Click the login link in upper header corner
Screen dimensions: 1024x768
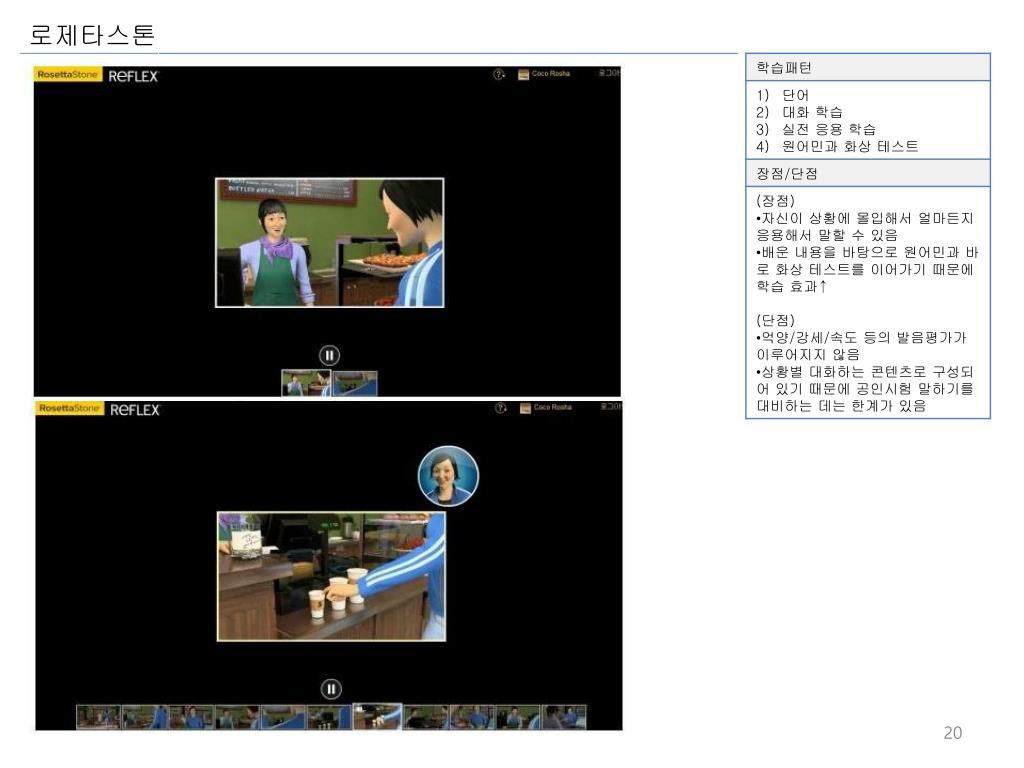609,72
